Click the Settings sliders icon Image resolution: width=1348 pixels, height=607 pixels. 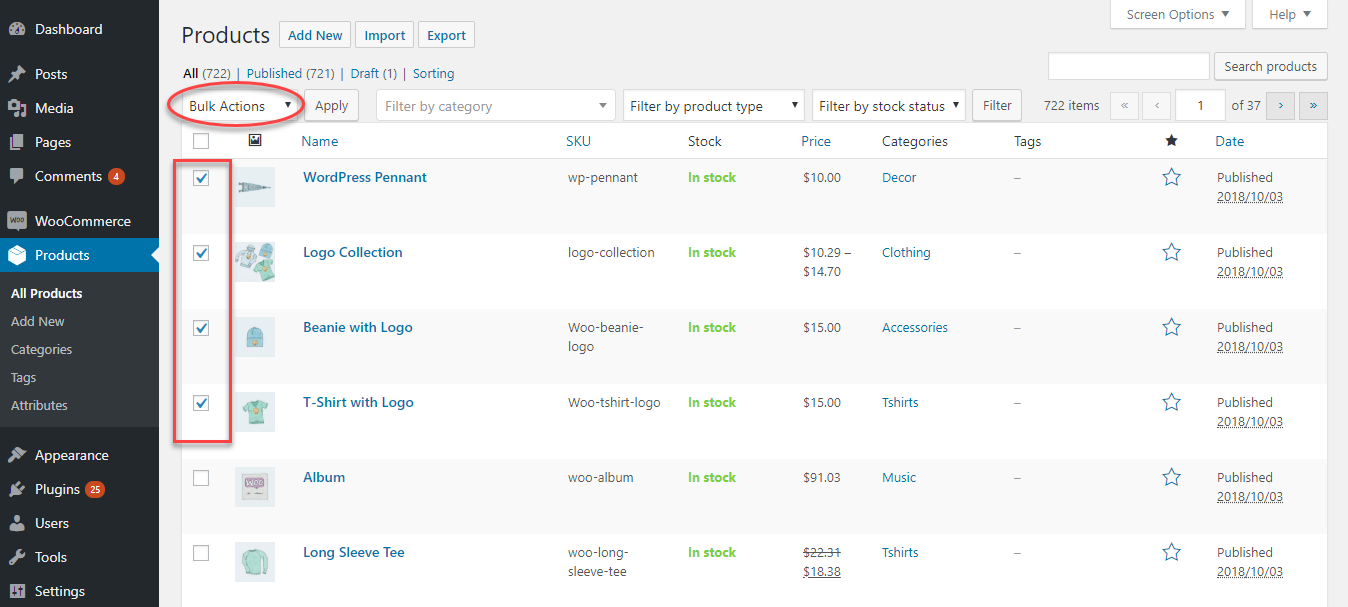(16, 591)
